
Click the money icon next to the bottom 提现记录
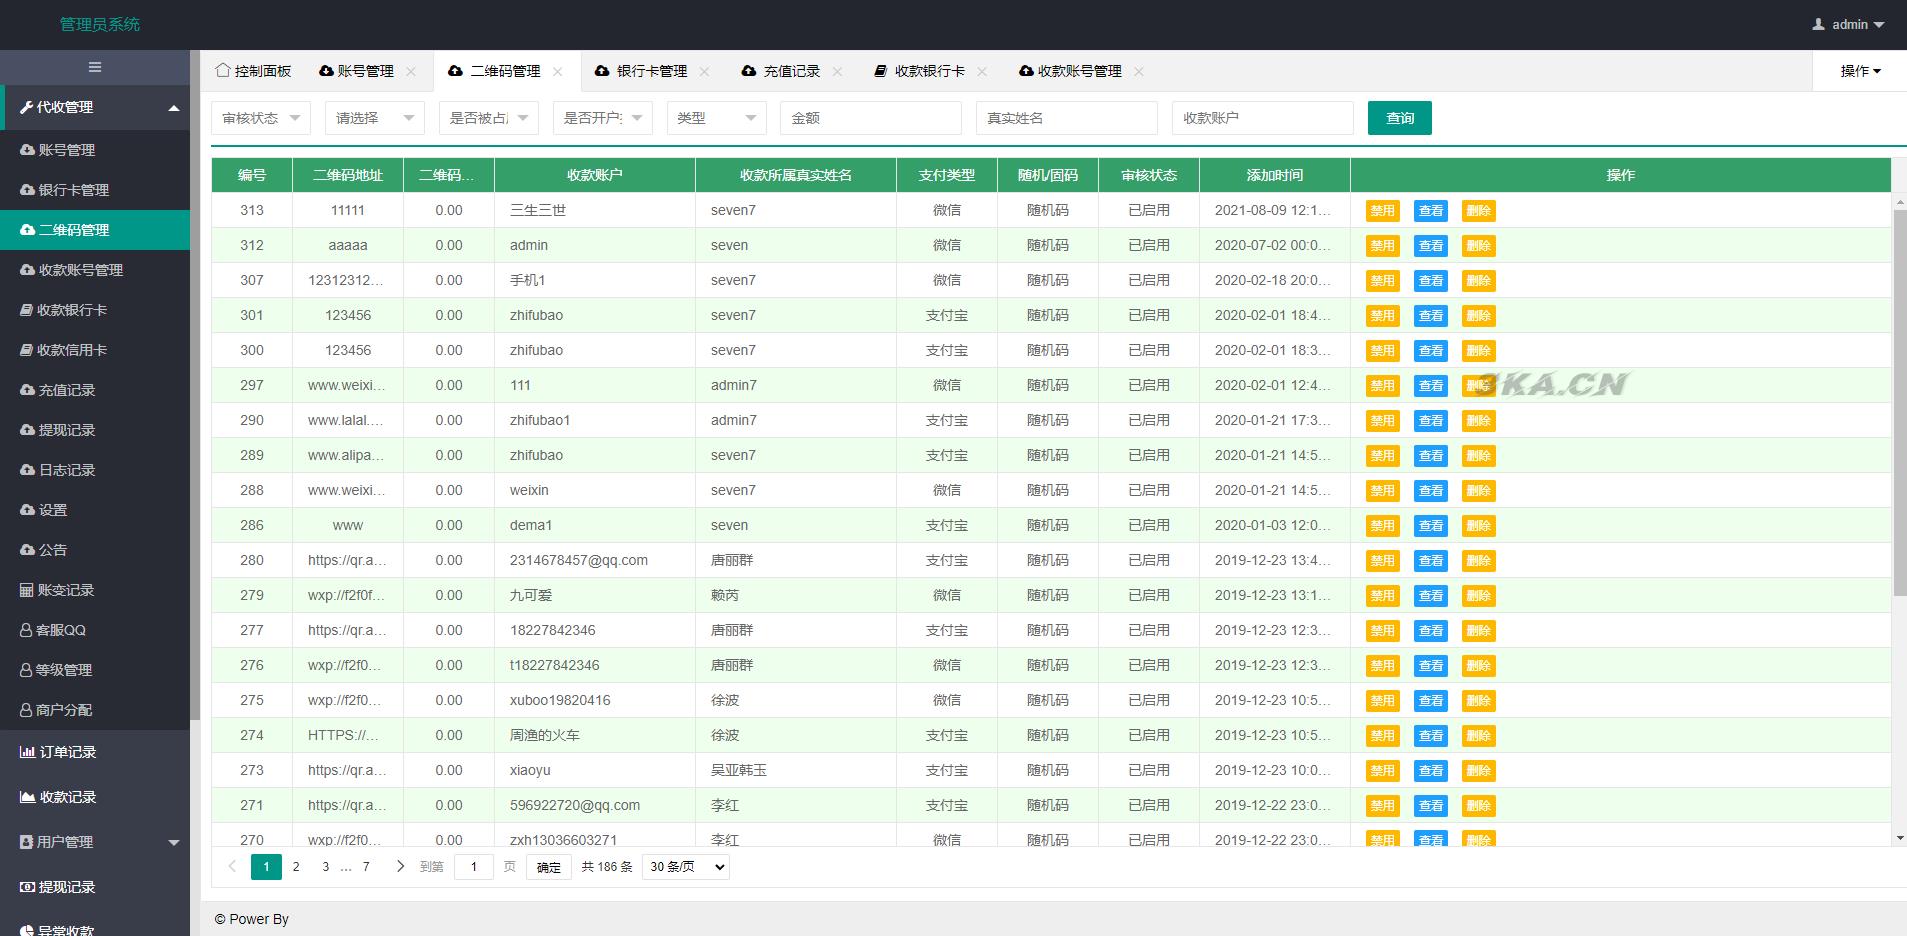(28, 887)
